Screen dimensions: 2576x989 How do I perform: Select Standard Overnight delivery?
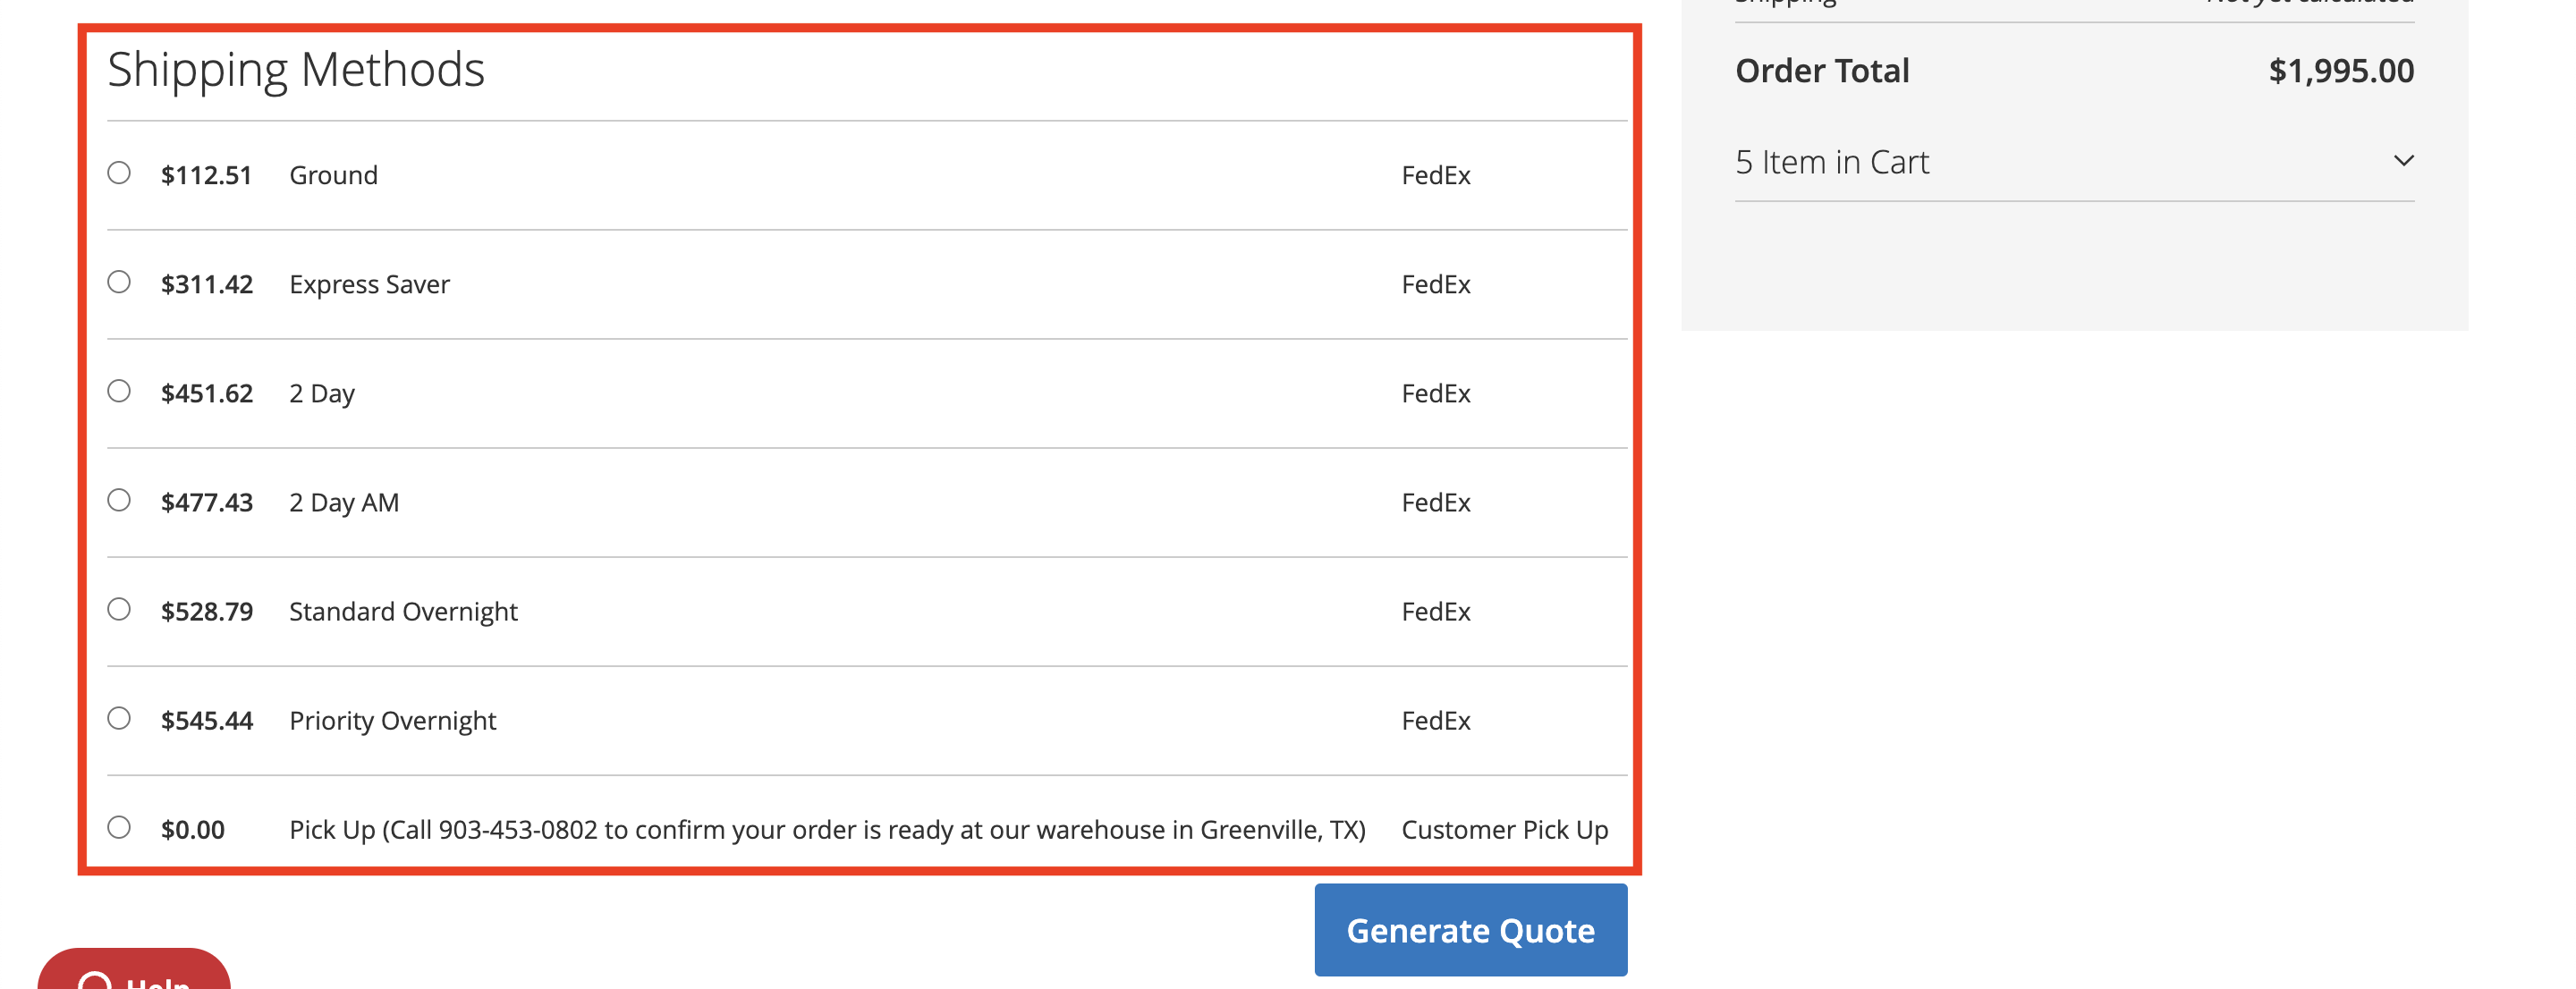click(119, 609)
